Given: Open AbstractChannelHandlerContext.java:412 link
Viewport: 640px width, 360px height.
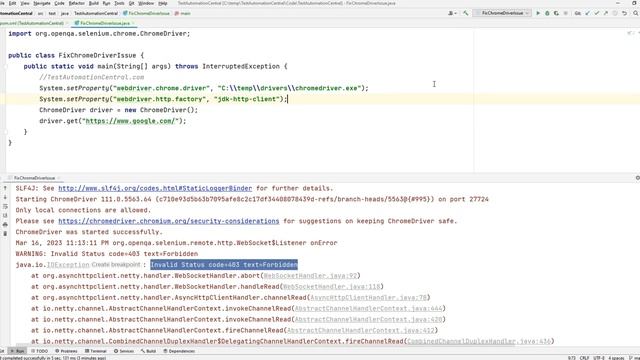Looking at the screenshot, I should coord(361,330).
